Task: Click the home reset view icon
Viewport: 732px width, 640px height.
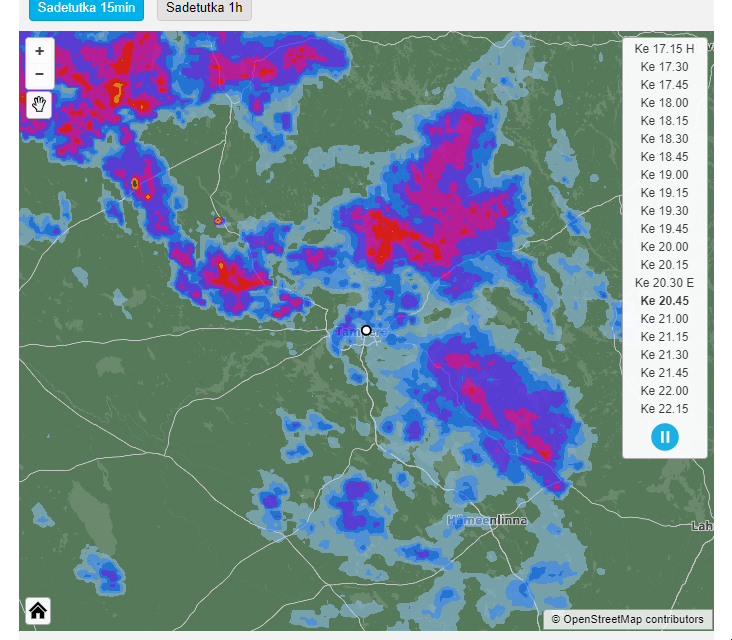Action: (x=38, y=610)
